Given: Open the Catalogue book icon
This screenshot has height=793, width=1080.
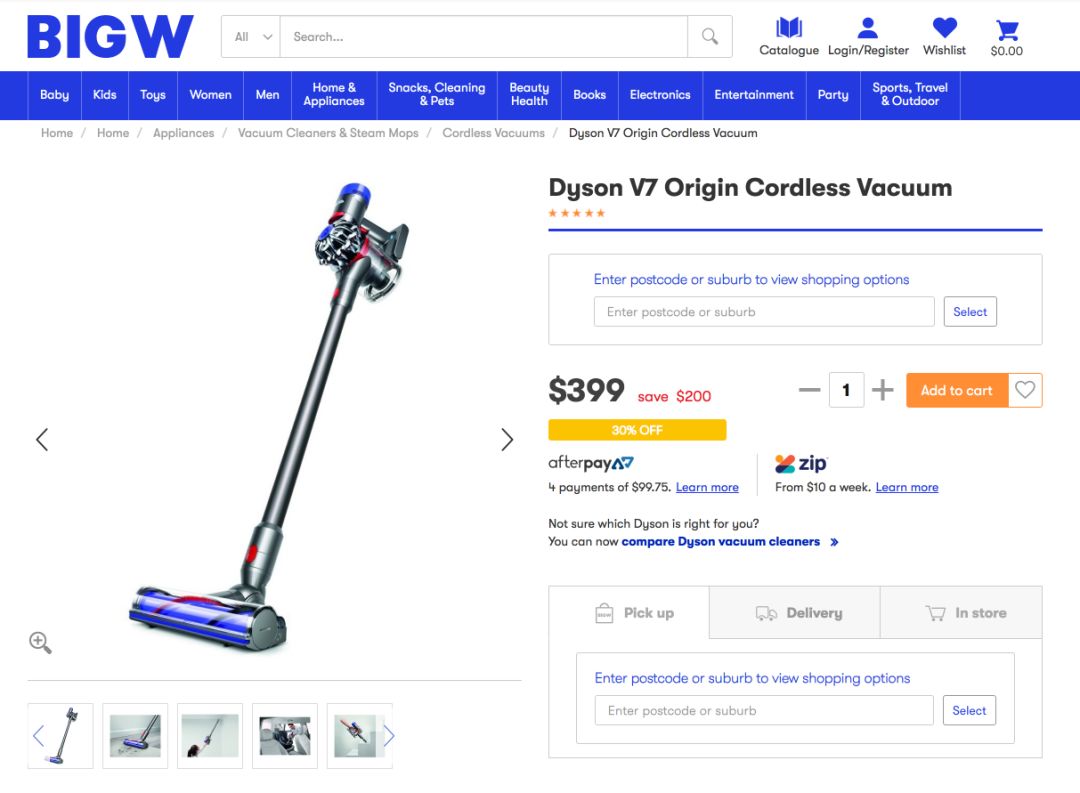Looking at the screenshot, I should [x=789, y=28].
